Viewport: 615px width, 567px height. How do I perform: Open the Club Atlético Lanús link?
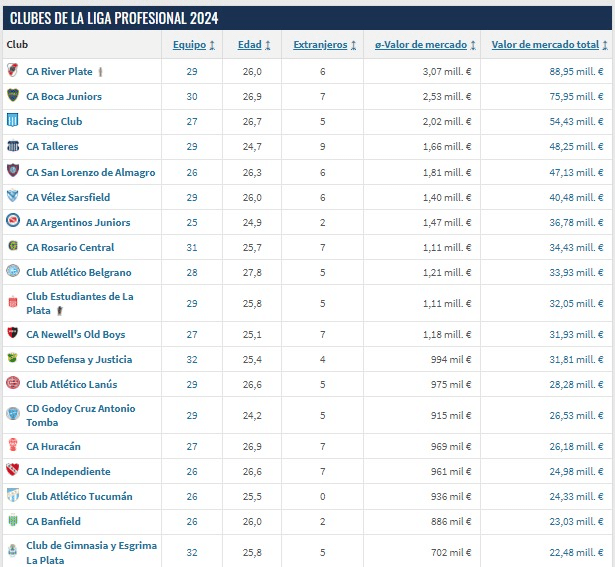pyautogui.click(x=72, y=384)
